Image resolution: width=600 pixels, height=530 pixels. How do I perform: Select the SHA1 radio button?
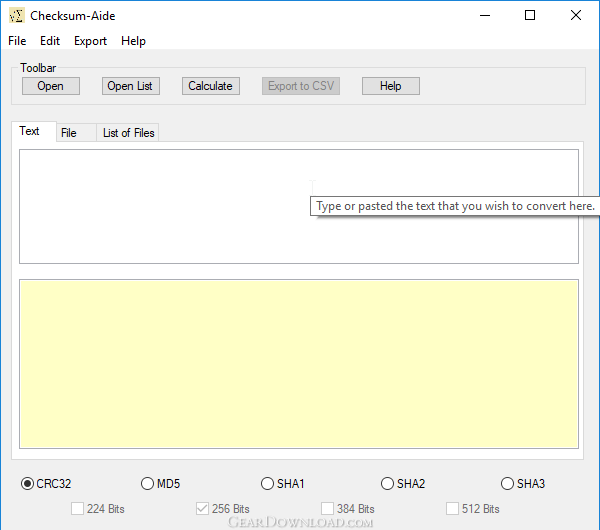click(282, 484)
